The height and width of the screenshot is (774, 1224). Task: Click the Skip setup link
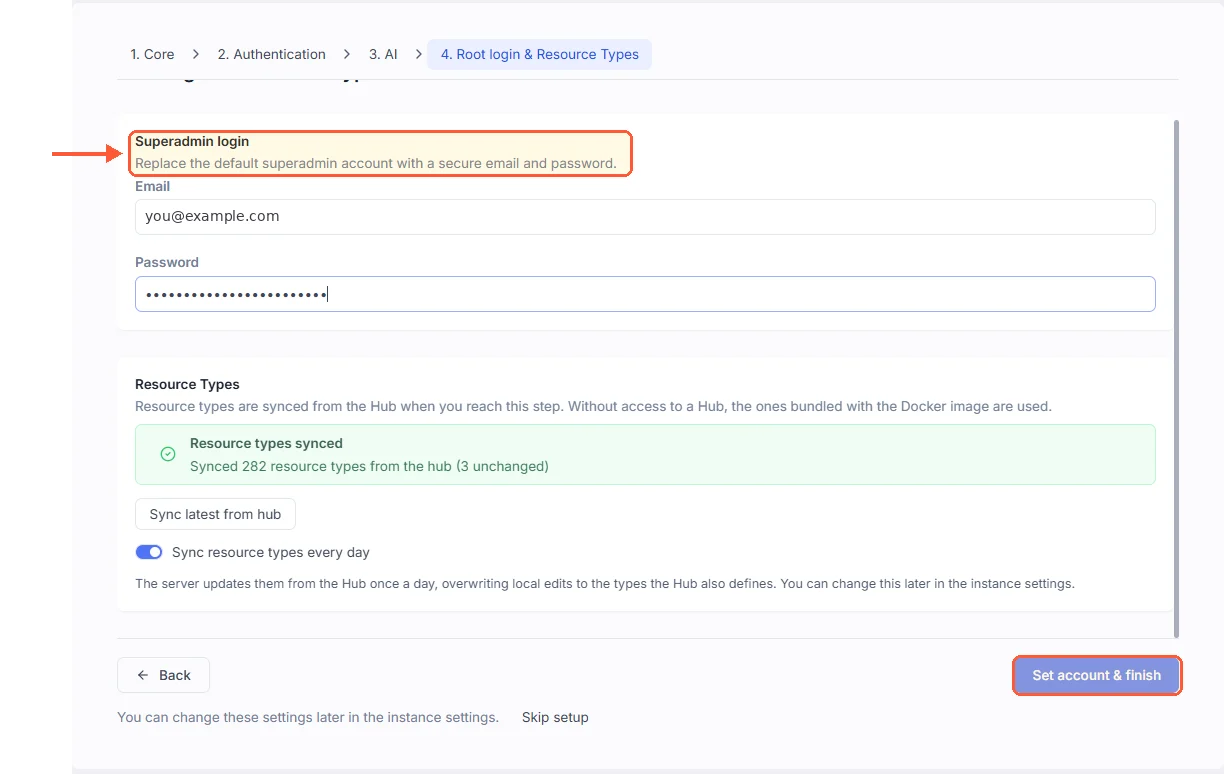coord(555,717)
